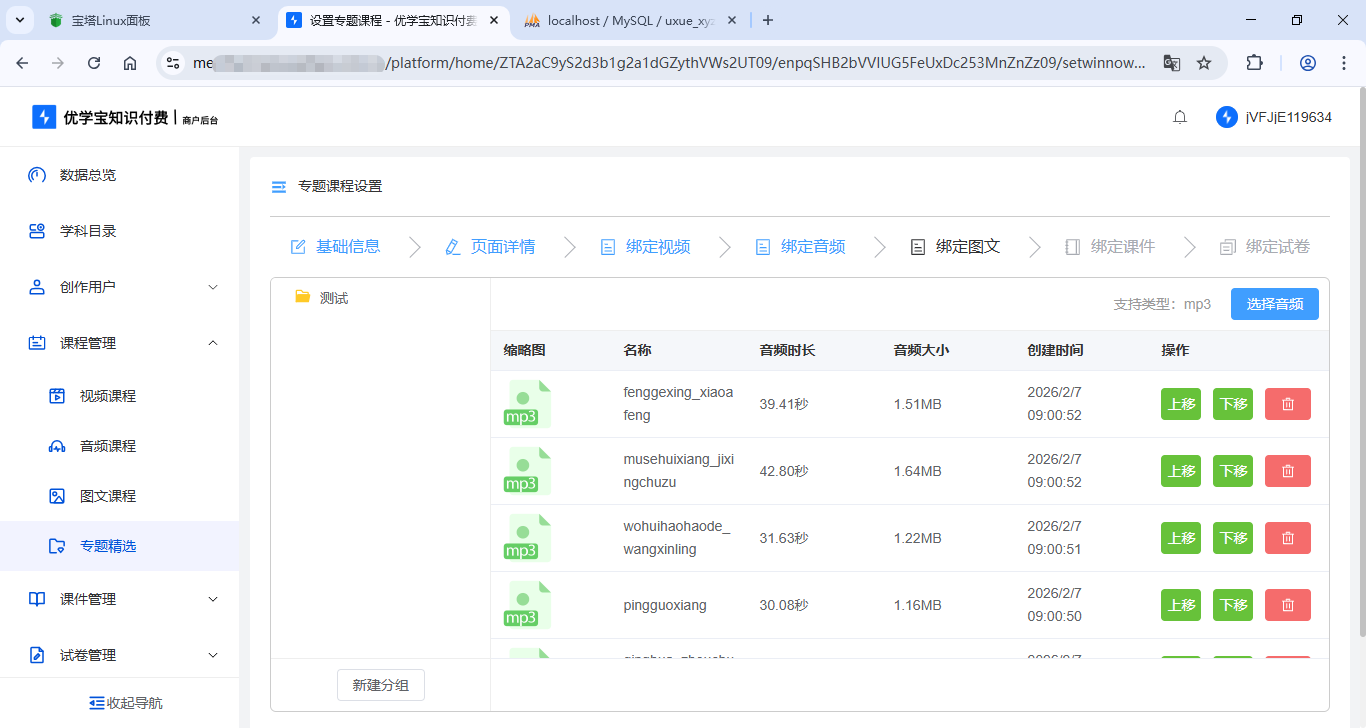Click trash icon for pingguoxiang audio

[1287, 605]
